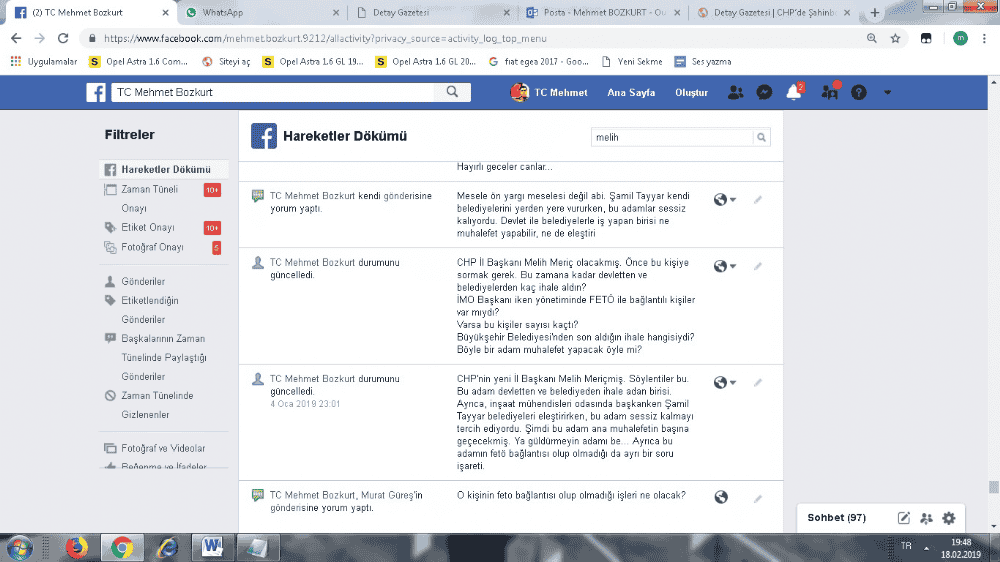
Task: Select Zaman Tüneli Onayı filter
Action: point(148,189)
